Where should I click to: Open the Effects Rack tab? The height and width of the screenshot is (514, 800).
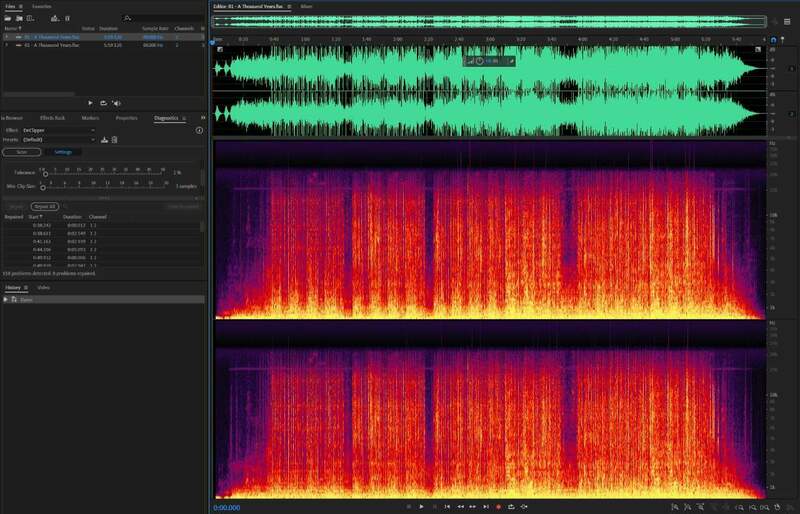pos(53,118)
